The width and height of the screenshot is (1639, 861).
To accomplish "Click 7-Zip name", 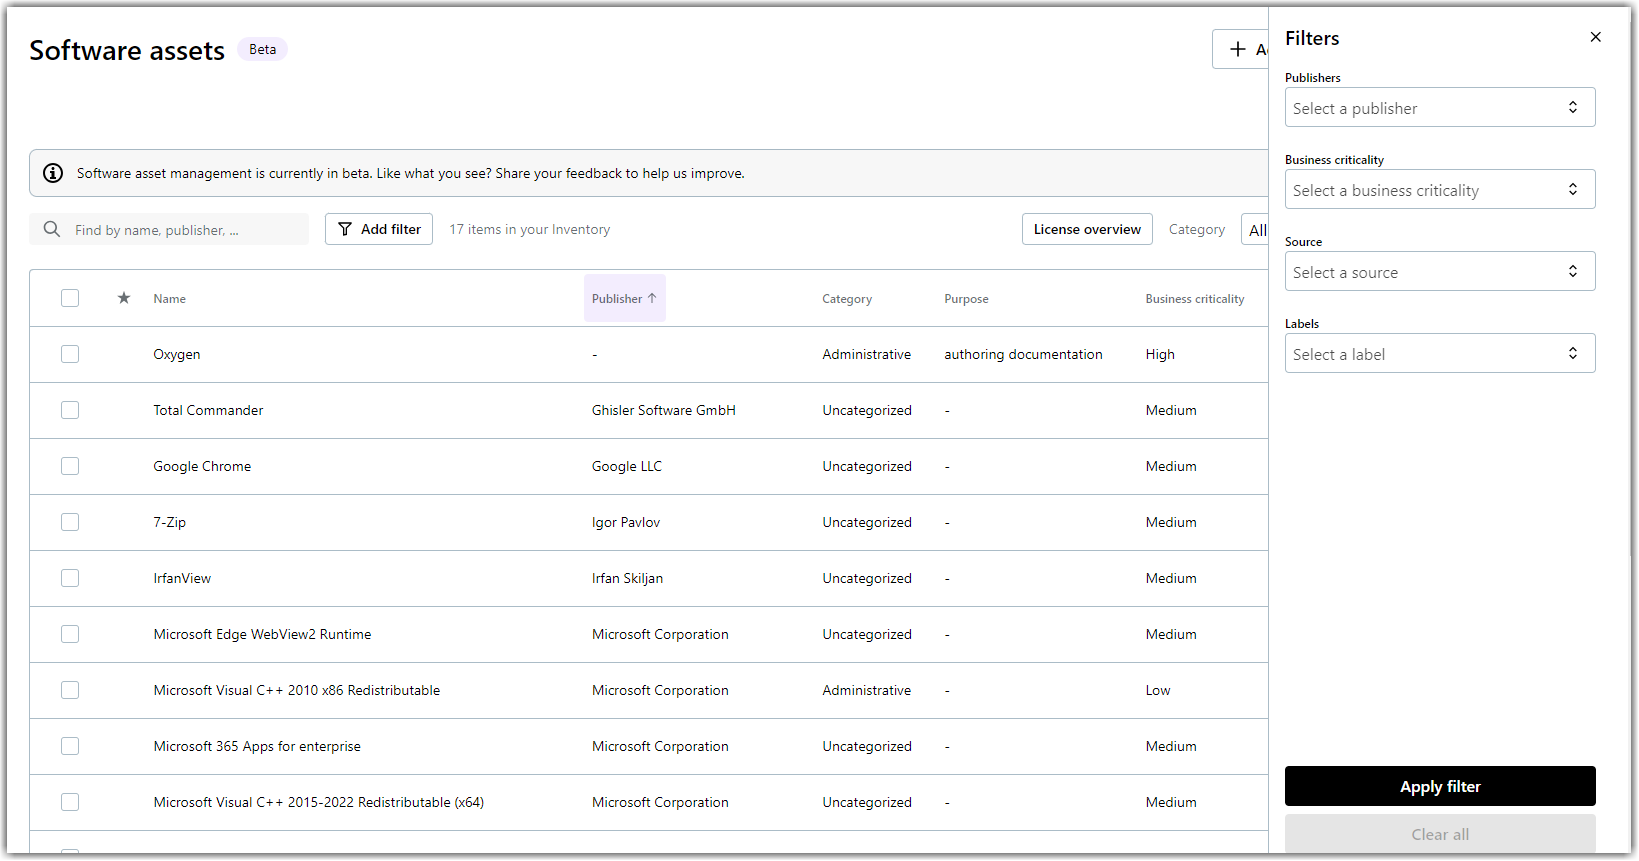I will coord(169,522).
